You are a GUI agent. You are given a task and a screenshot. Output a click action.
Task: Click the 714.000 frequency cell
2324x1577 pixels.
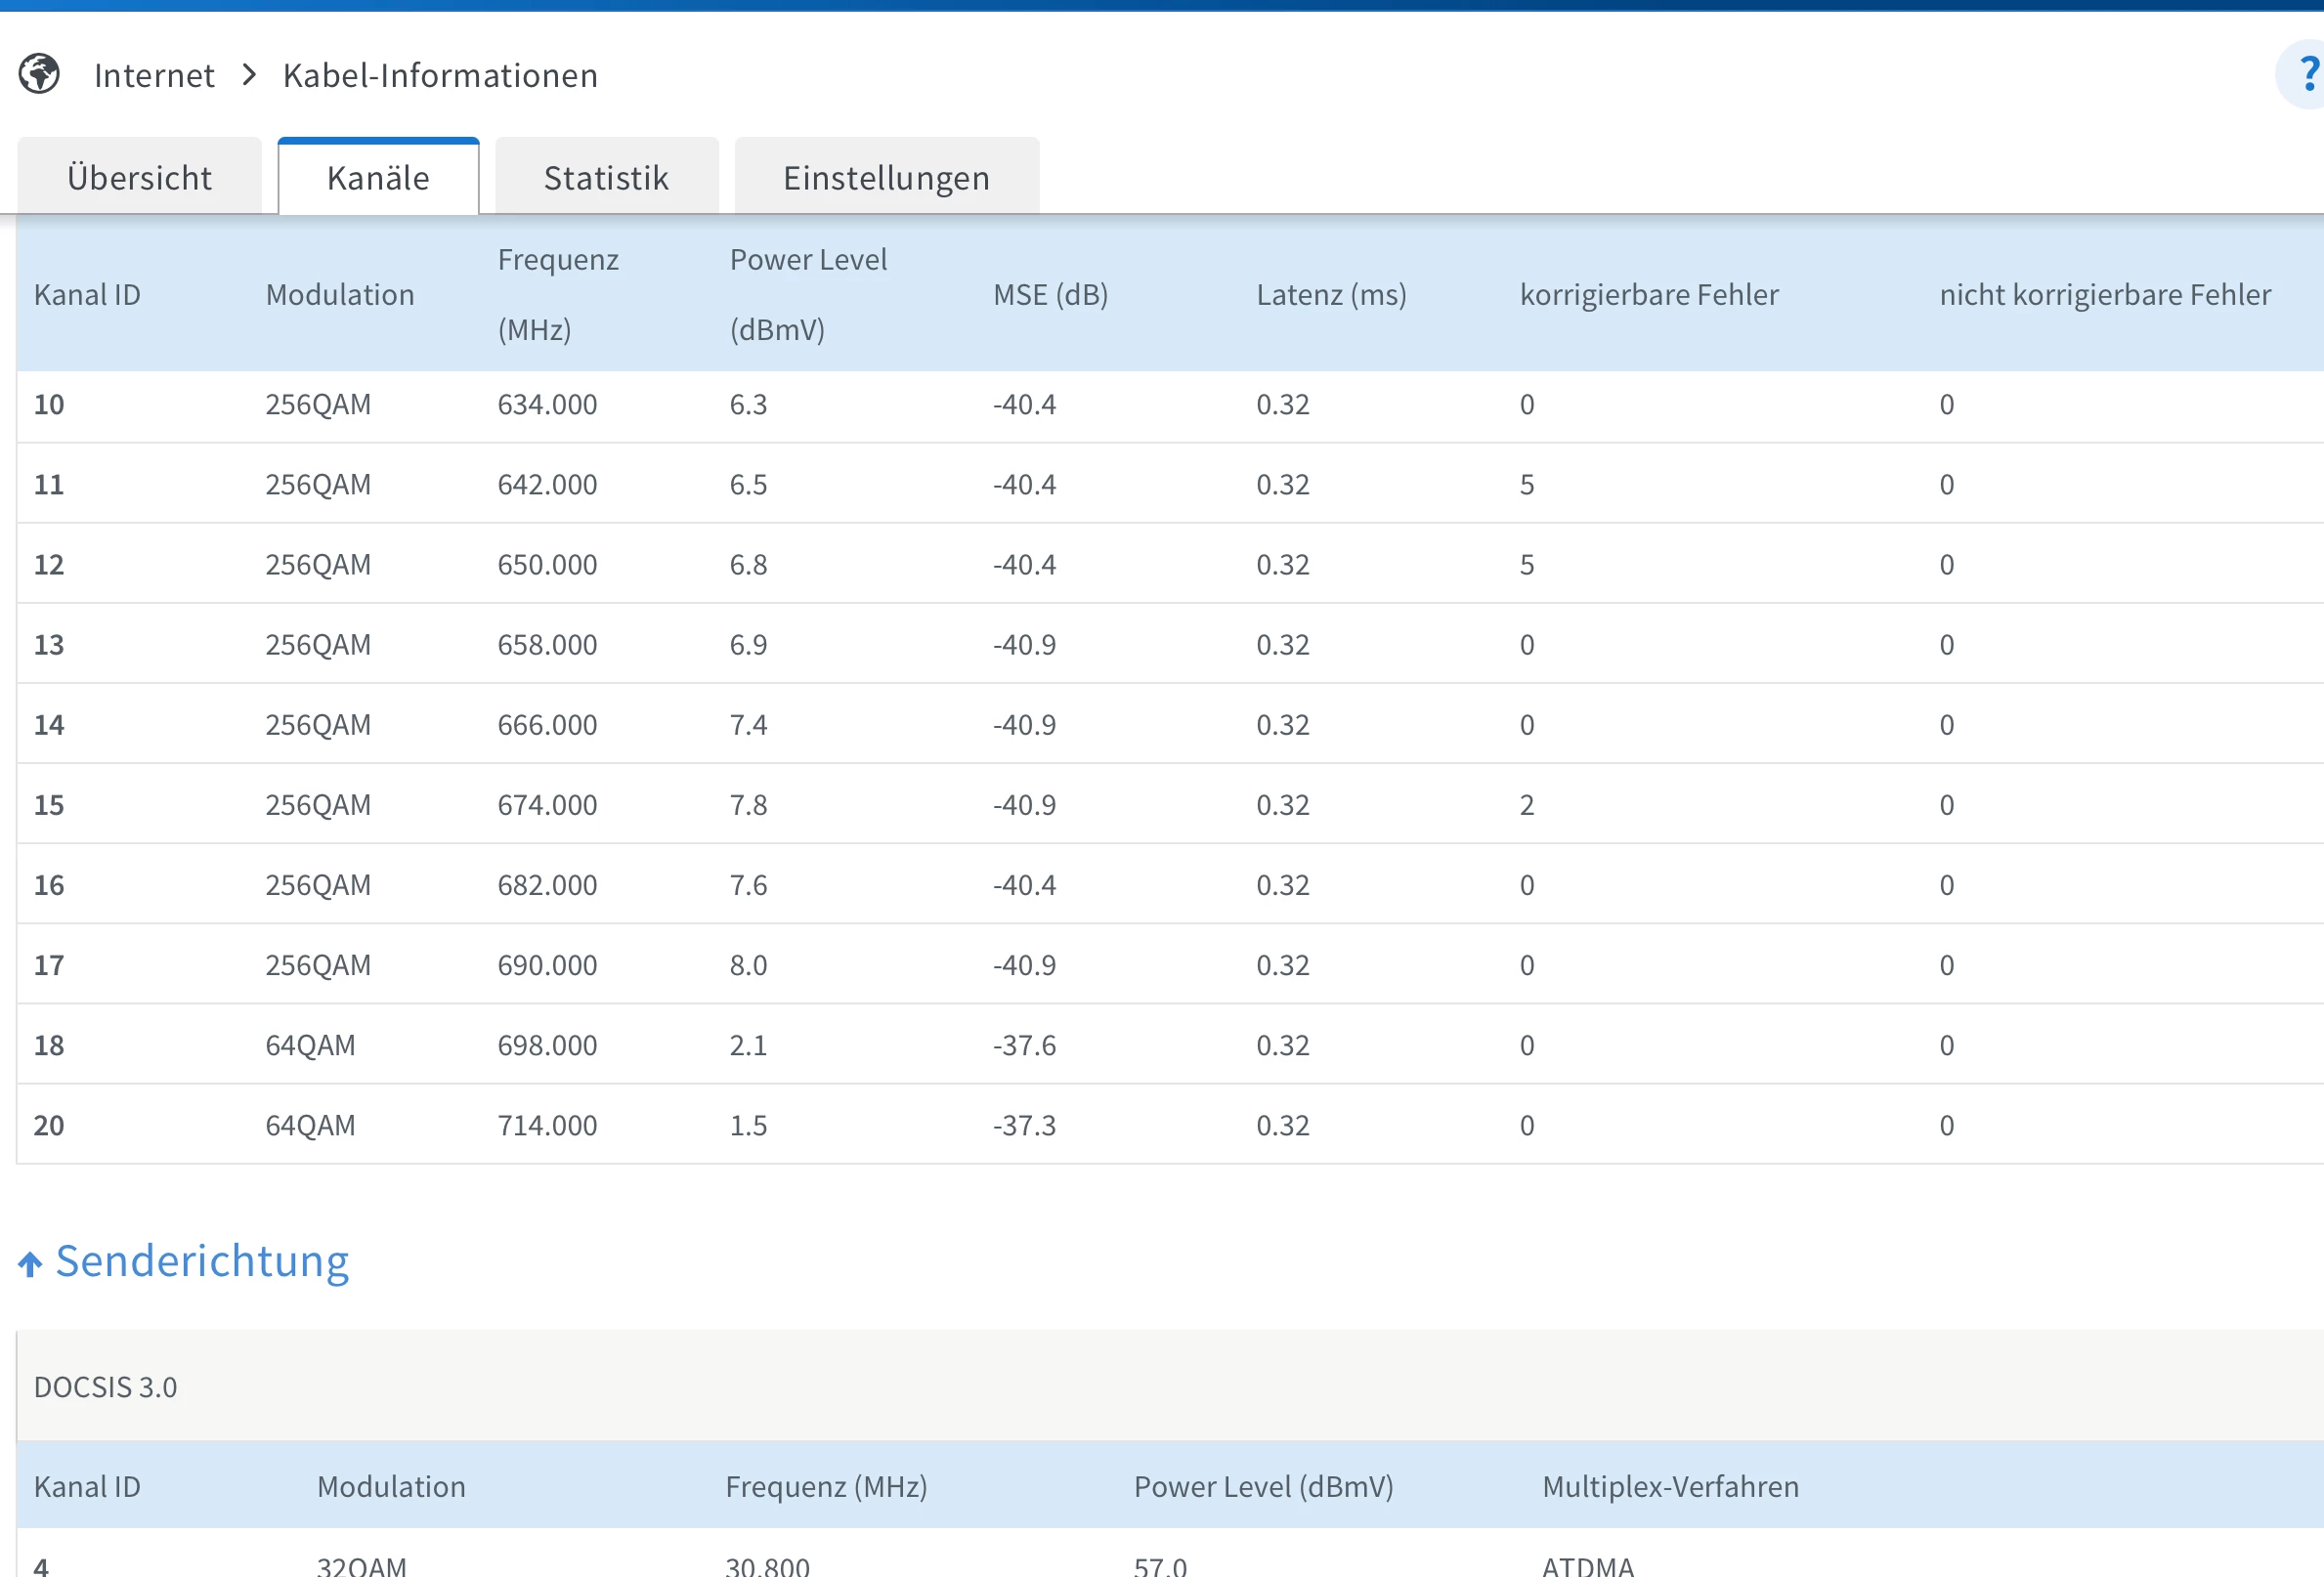point(547,1125)
